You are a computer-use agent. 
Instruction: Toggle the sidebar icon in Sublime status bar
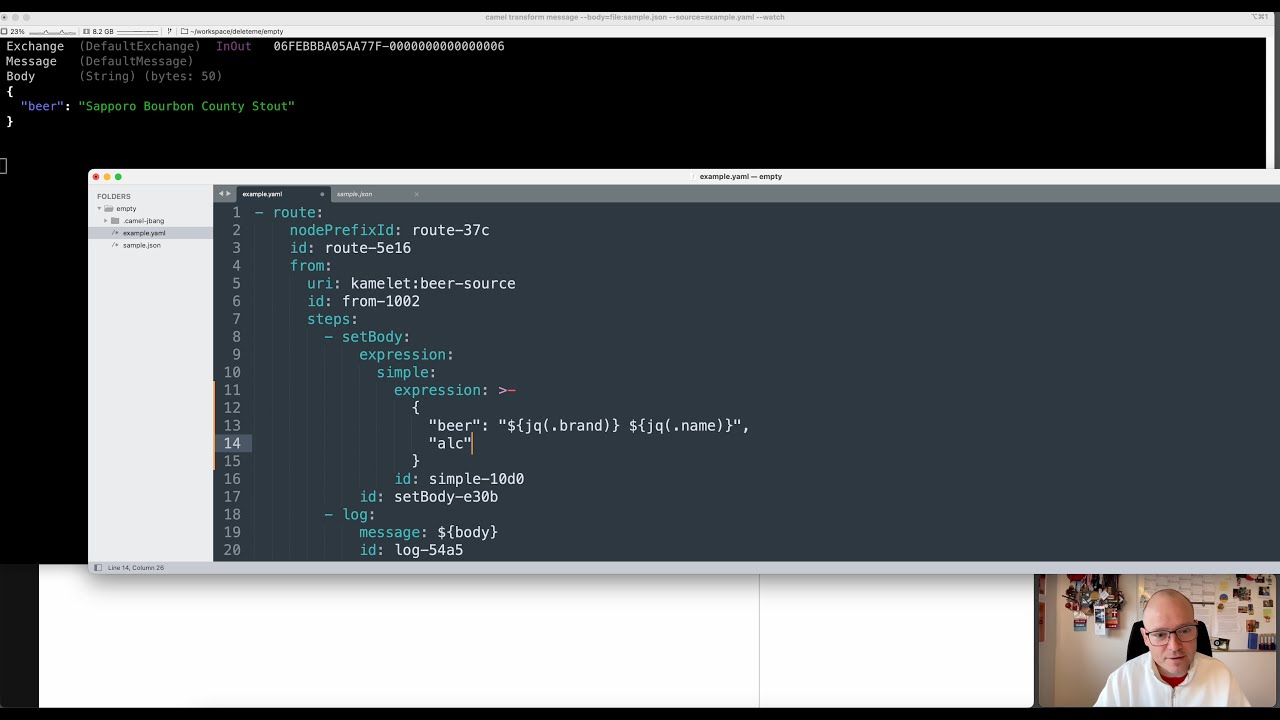(x=97, y=568)
